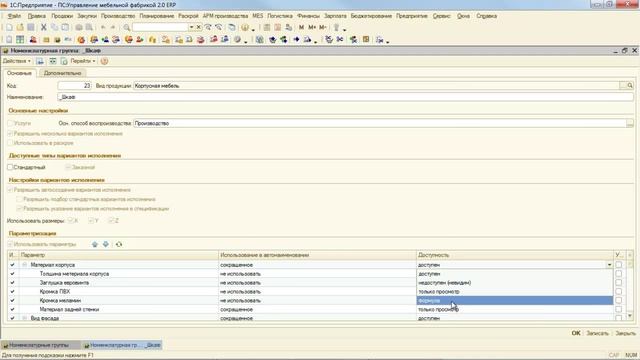Viewport: 640px width, 360px height.
Task: Open the Файл menu
Action: coord(14,16)
